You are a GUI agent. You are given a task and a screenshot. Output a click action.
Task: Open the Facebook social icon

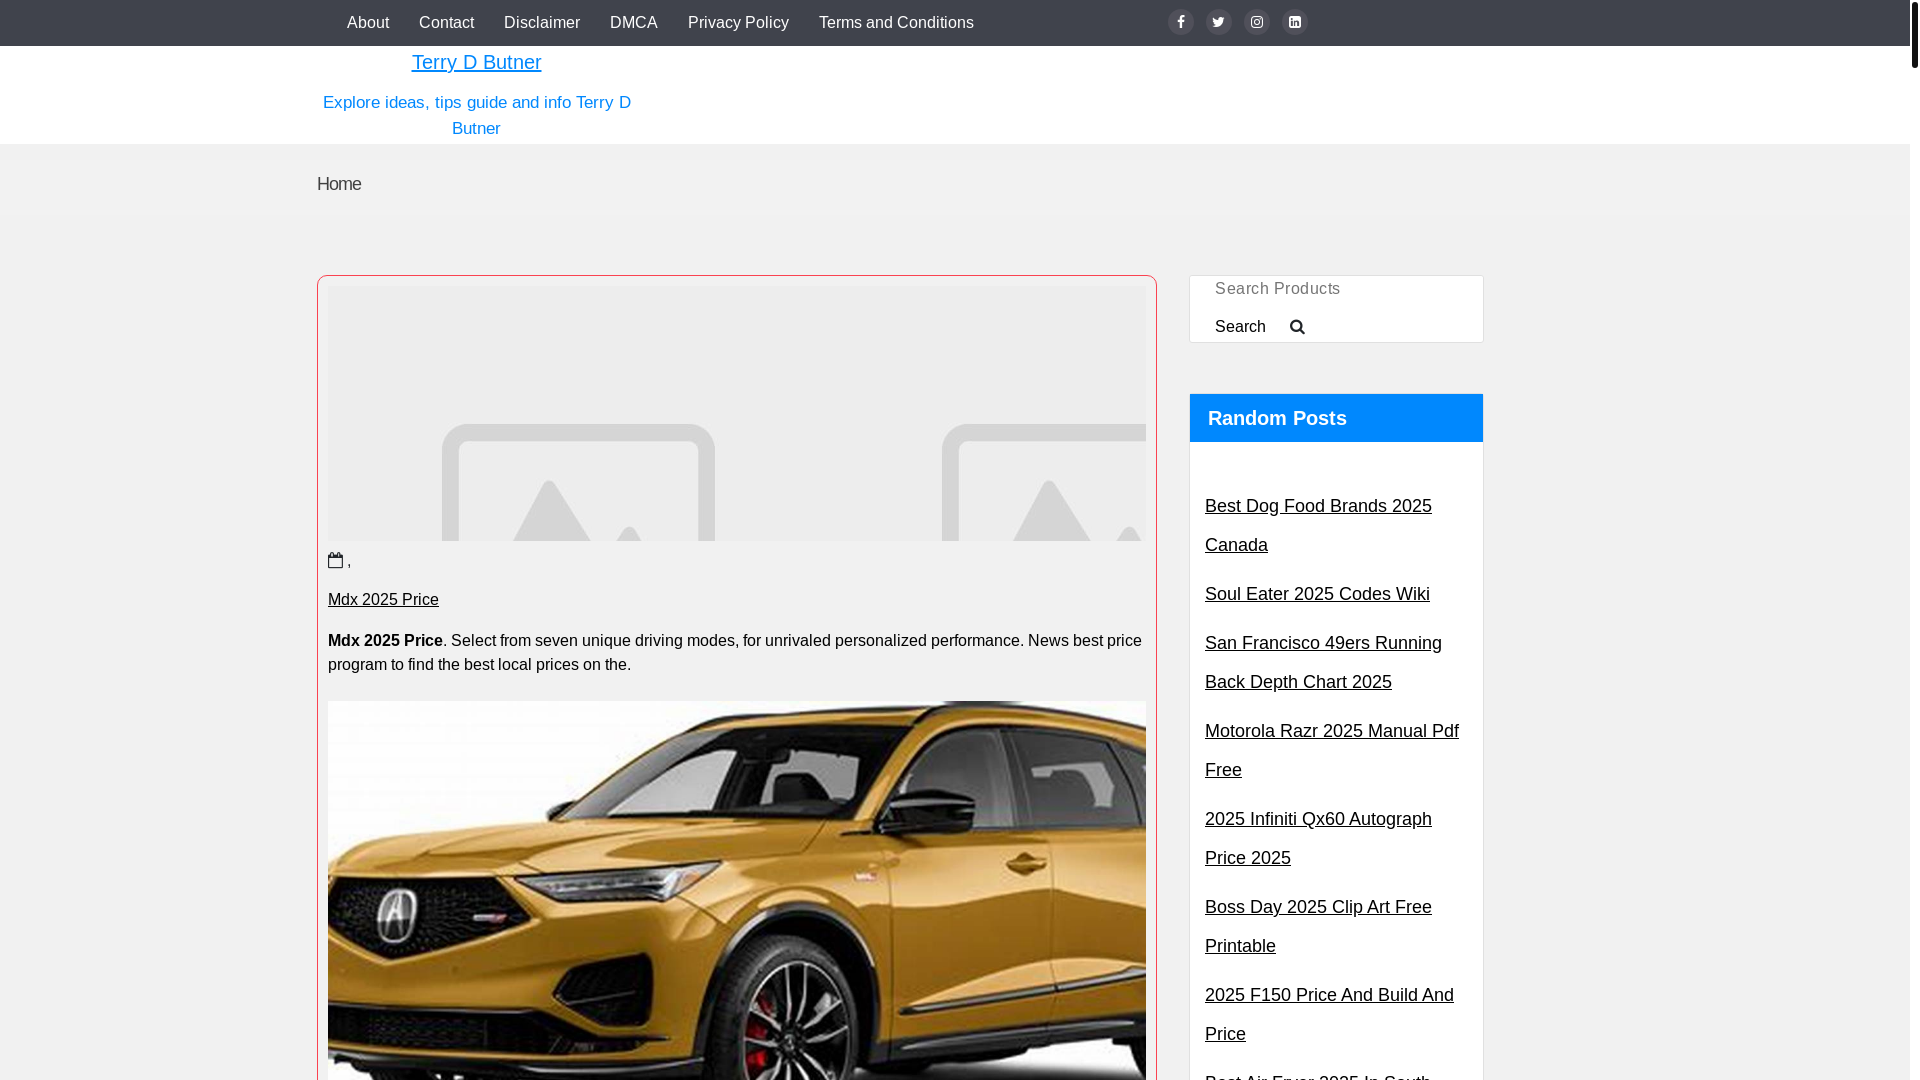1181,22
